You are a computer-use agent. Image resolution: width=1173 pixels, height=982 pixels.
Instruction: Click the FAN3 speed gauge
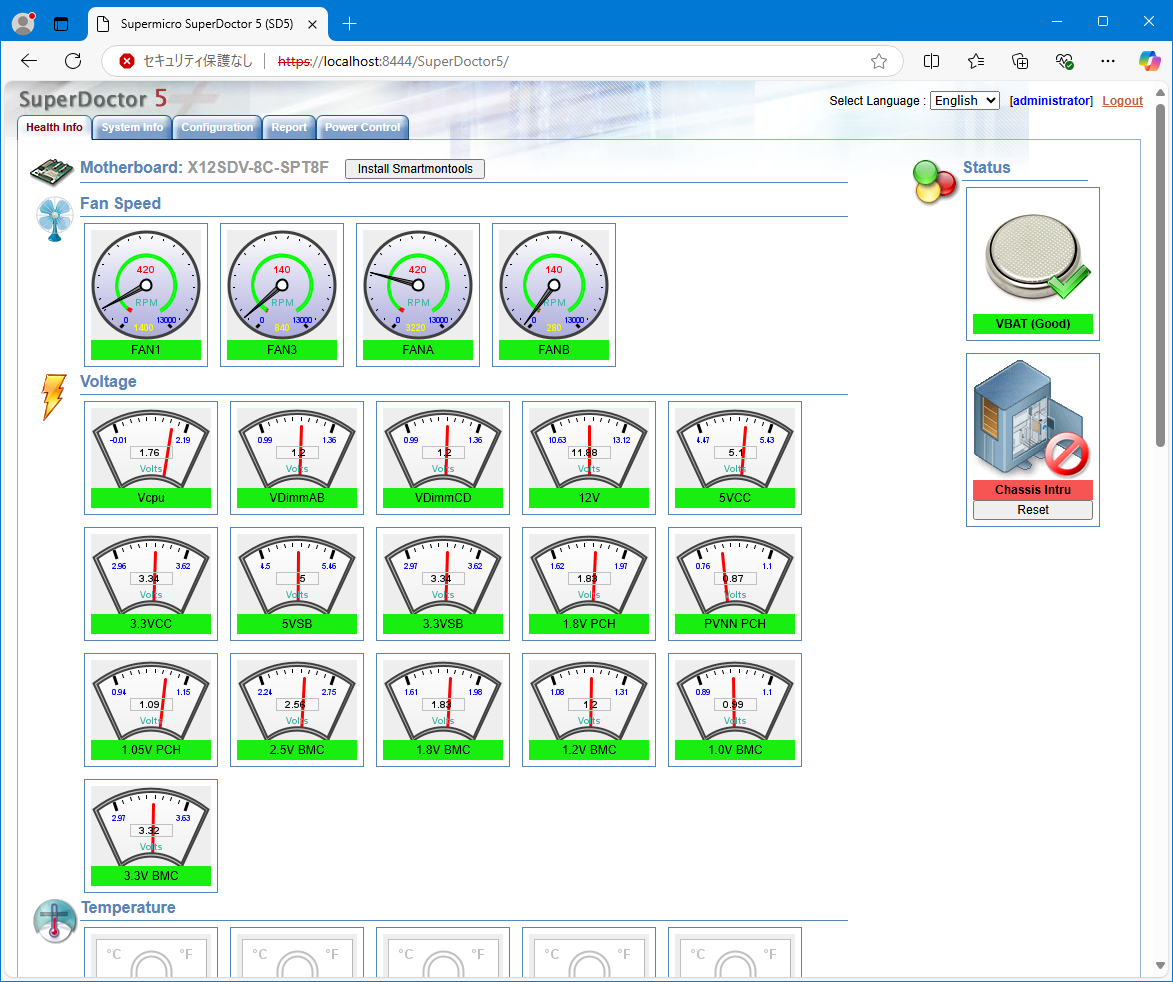click(282, 285)
